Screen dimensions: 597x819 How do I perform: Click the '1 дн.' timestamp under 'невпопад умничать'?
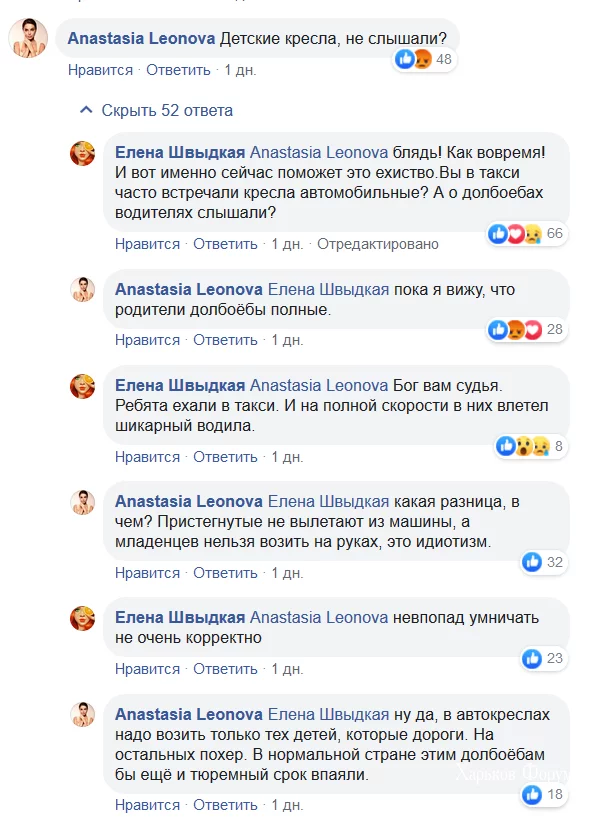[287, 669]
